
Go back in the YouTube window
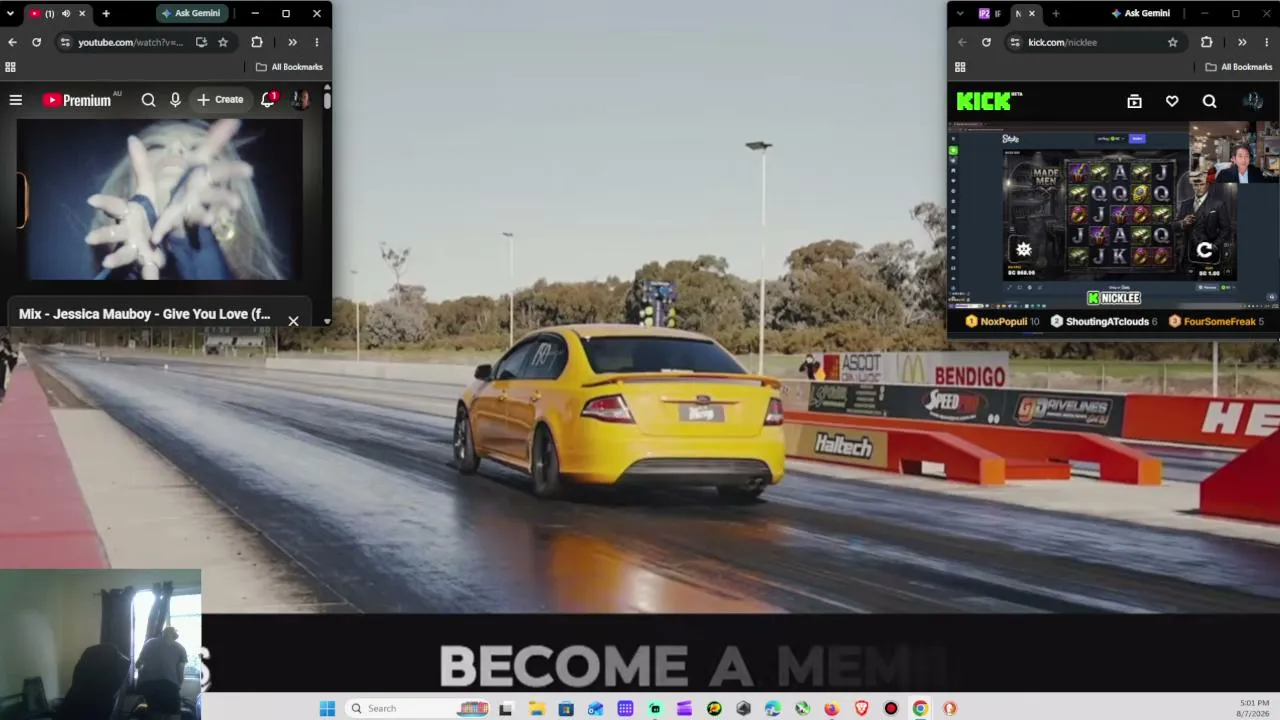[x=12, y=42]
